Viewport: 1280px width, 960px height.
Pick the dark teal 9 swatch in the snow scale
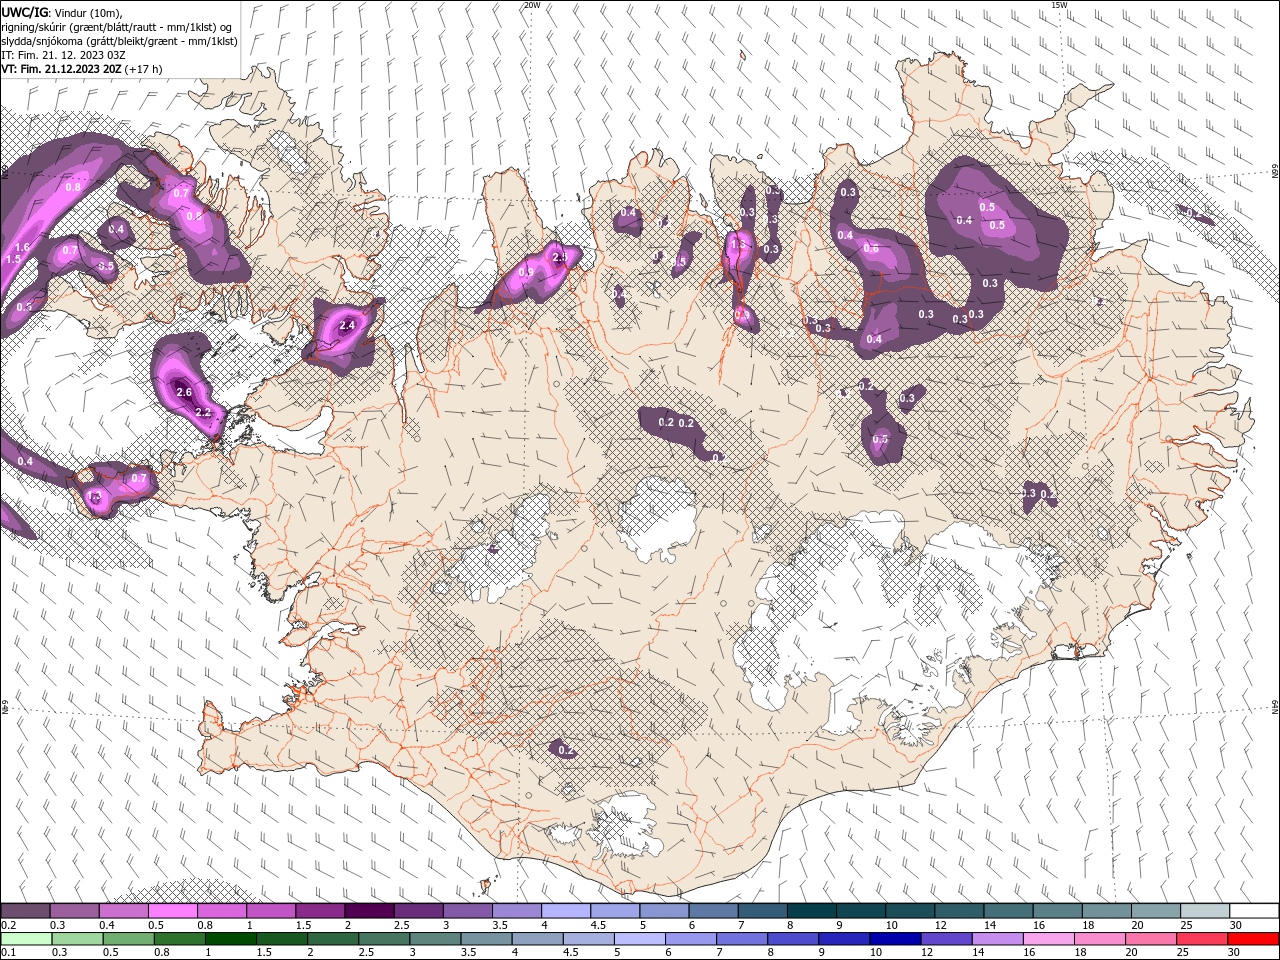tap(860, 911)
